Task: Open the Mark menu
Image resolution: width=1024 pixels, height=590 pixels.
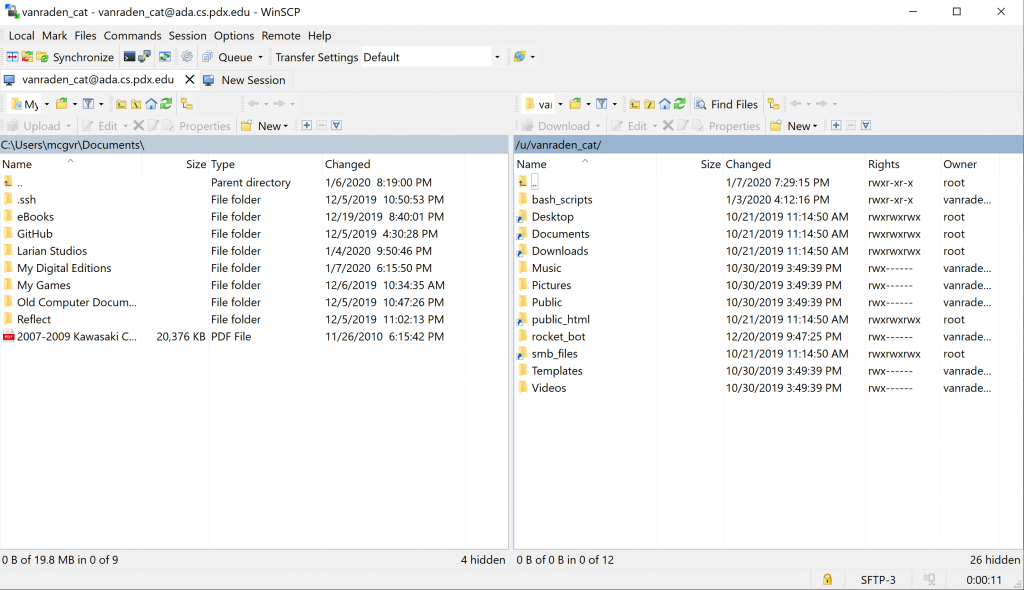Action: point(54,35)
